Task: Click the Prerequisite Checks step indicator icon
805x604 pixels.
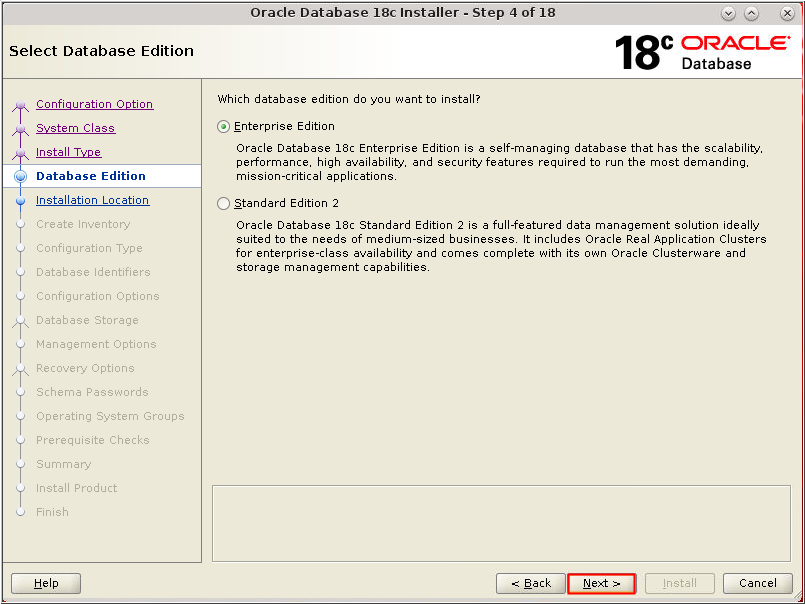Action: 21,440
